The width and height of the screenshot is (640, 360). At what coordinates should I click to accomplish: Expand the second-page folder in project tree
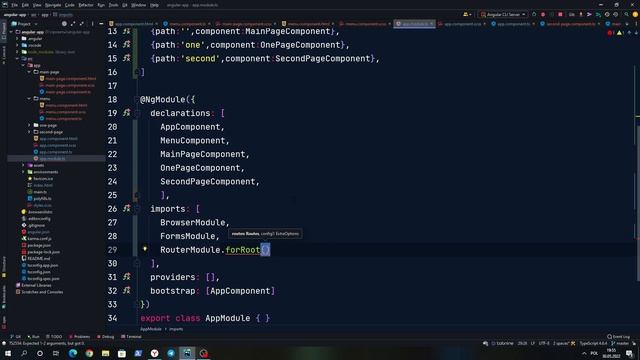coord(29,132)
